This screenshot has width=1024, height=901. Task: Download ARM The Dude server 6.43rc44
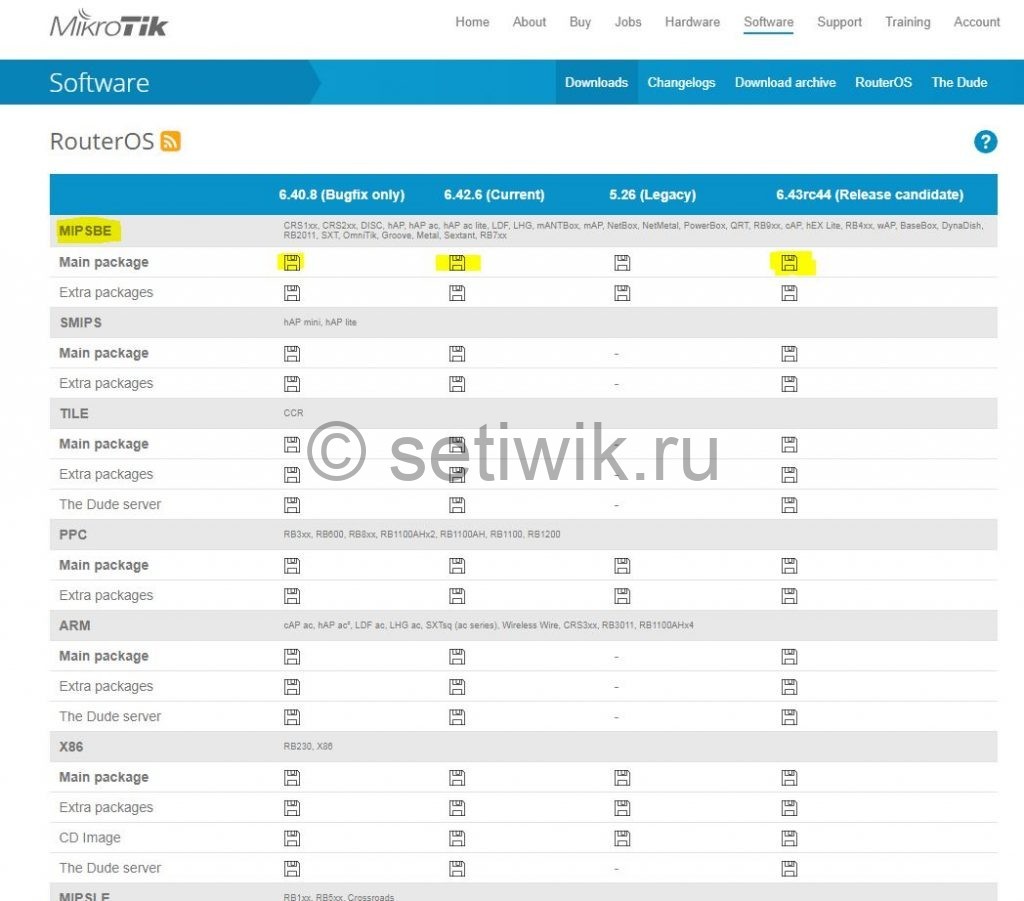790,717
